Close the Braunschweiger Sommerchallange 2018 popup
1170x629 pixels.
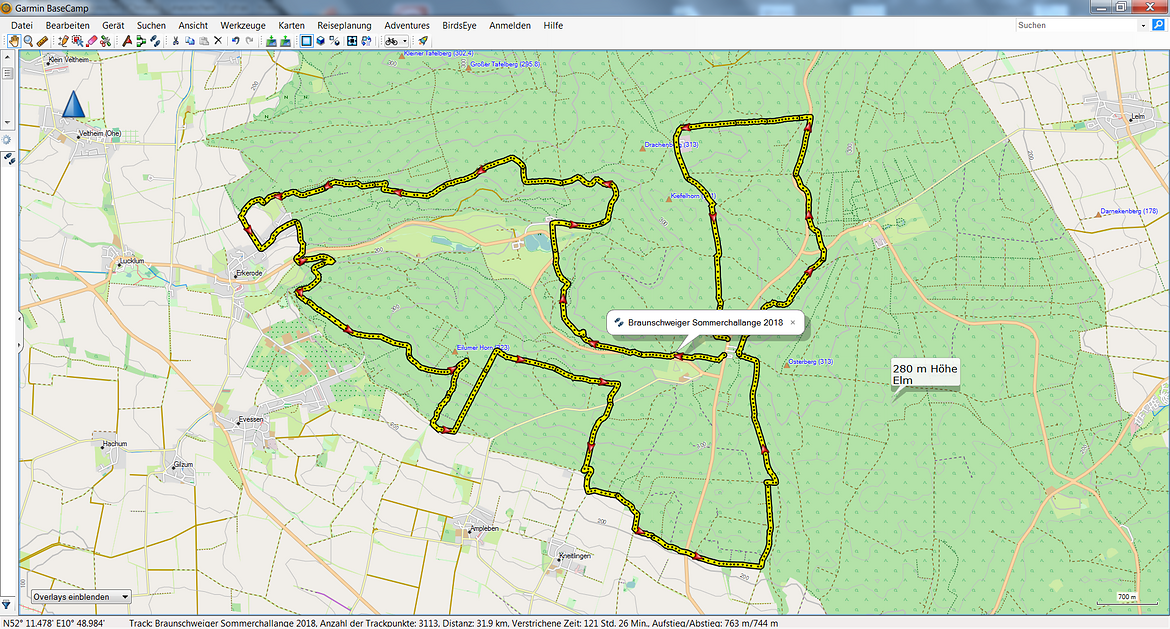point(792,323)
